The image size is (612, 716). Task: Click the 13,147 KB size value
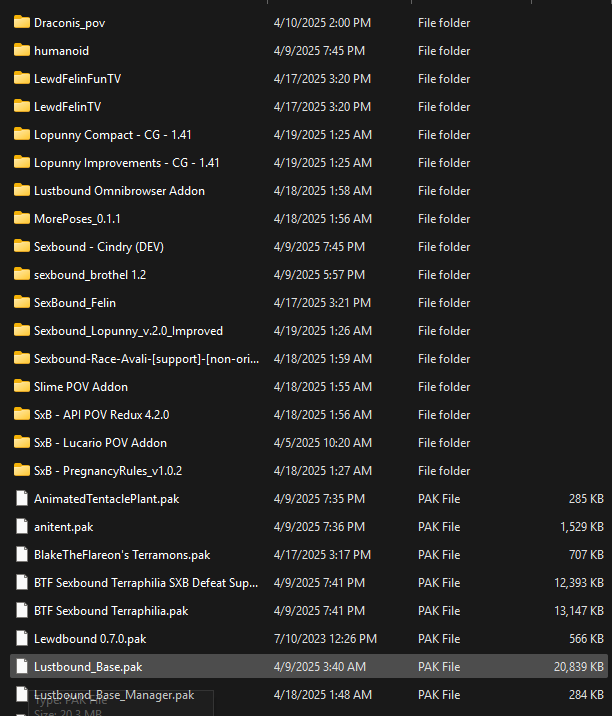579,611
